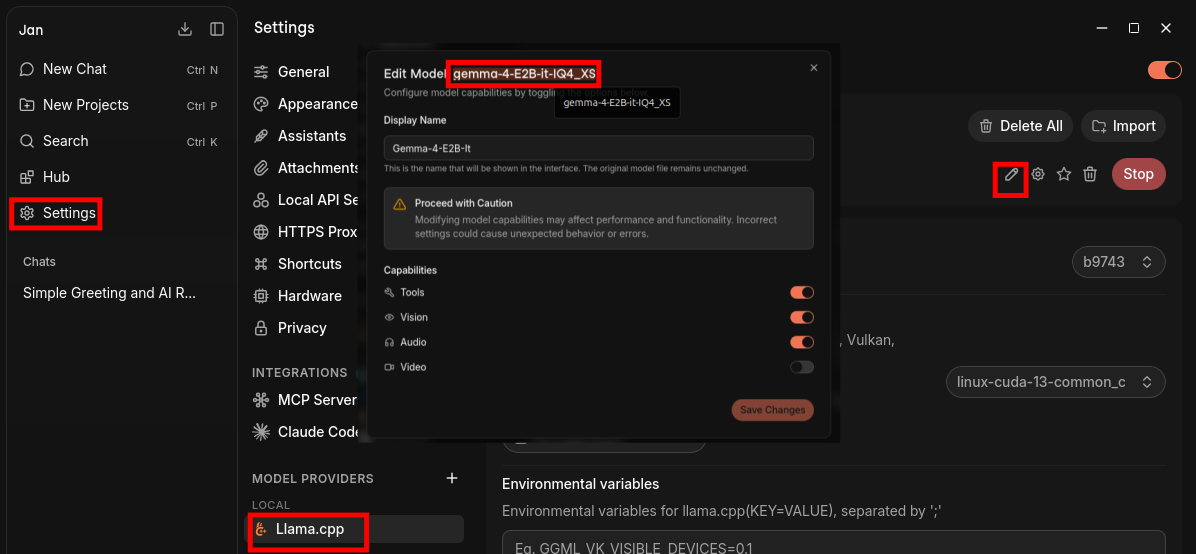
Task: Click the 'MODEL PROVIDERS' section label
Action: [x=313, y=478]
